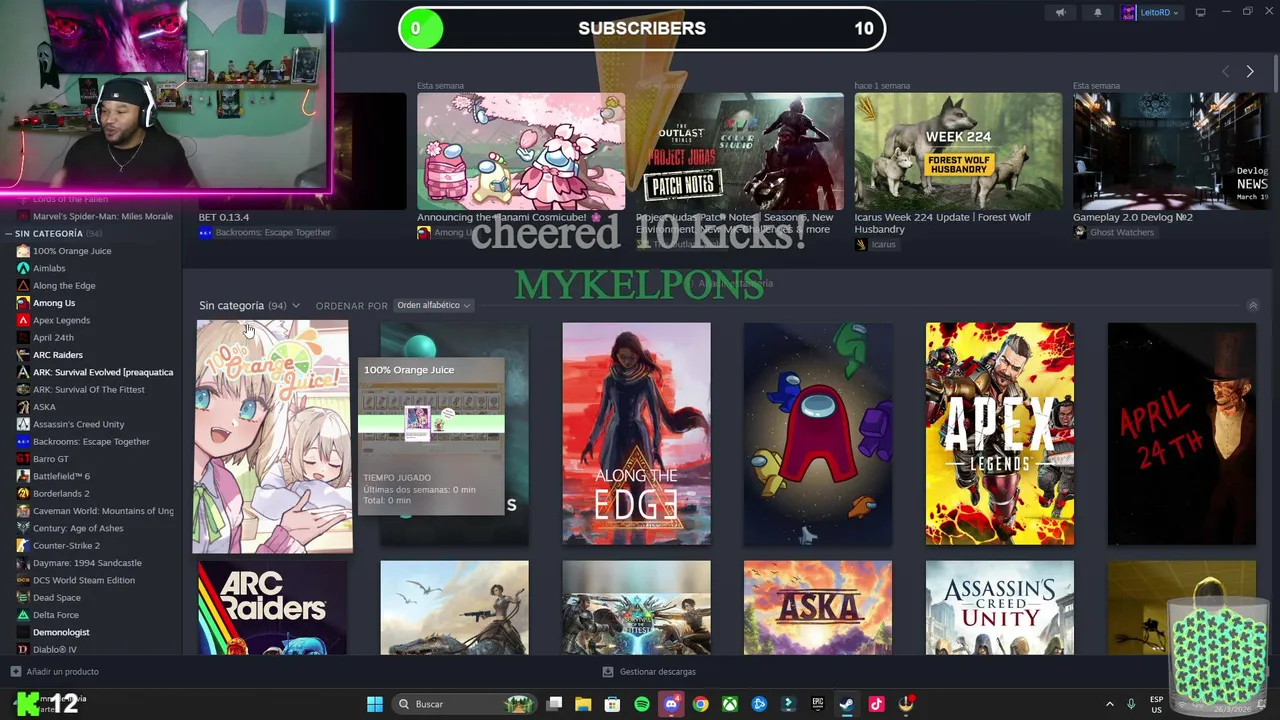
Task: Collapse the Sin categoría section chevron at right
Action: [x=1252, y=305]
